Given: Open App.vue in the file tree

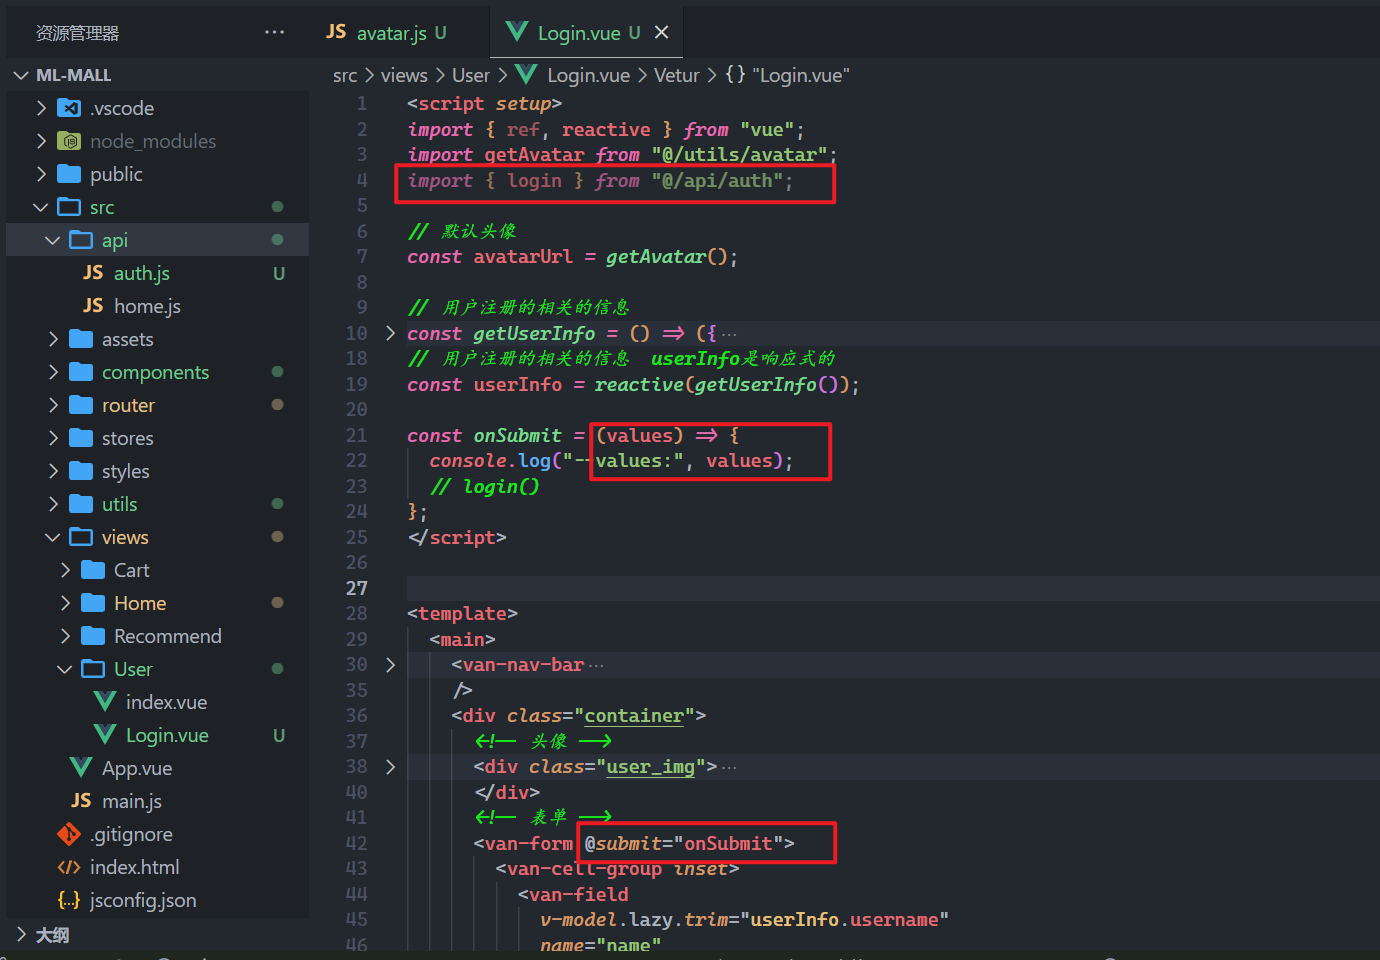Looking at the screenshot, I should pyautogui.click(x=137, y=768).
